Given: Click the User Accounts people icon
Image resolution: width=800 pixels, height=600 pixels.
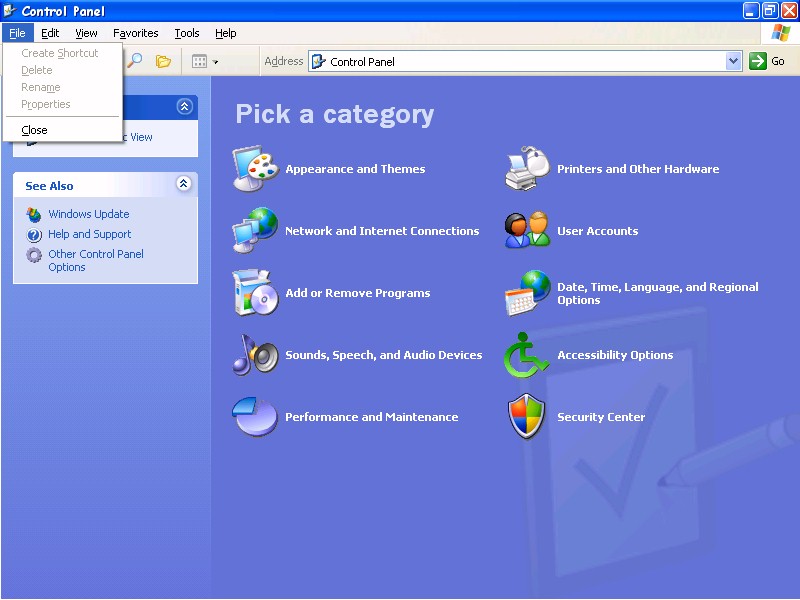Looking at the screenshot, I should 528,230.
